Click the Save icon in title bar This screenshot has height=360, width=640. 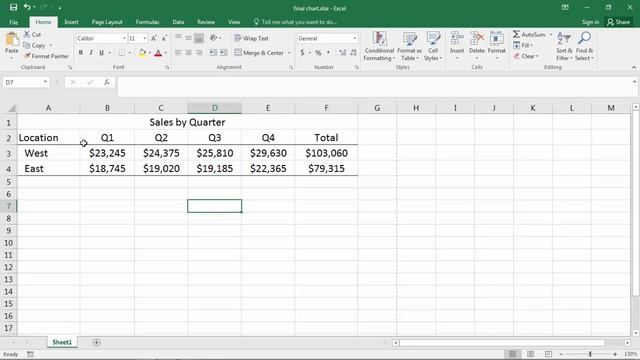click(13, 7)
